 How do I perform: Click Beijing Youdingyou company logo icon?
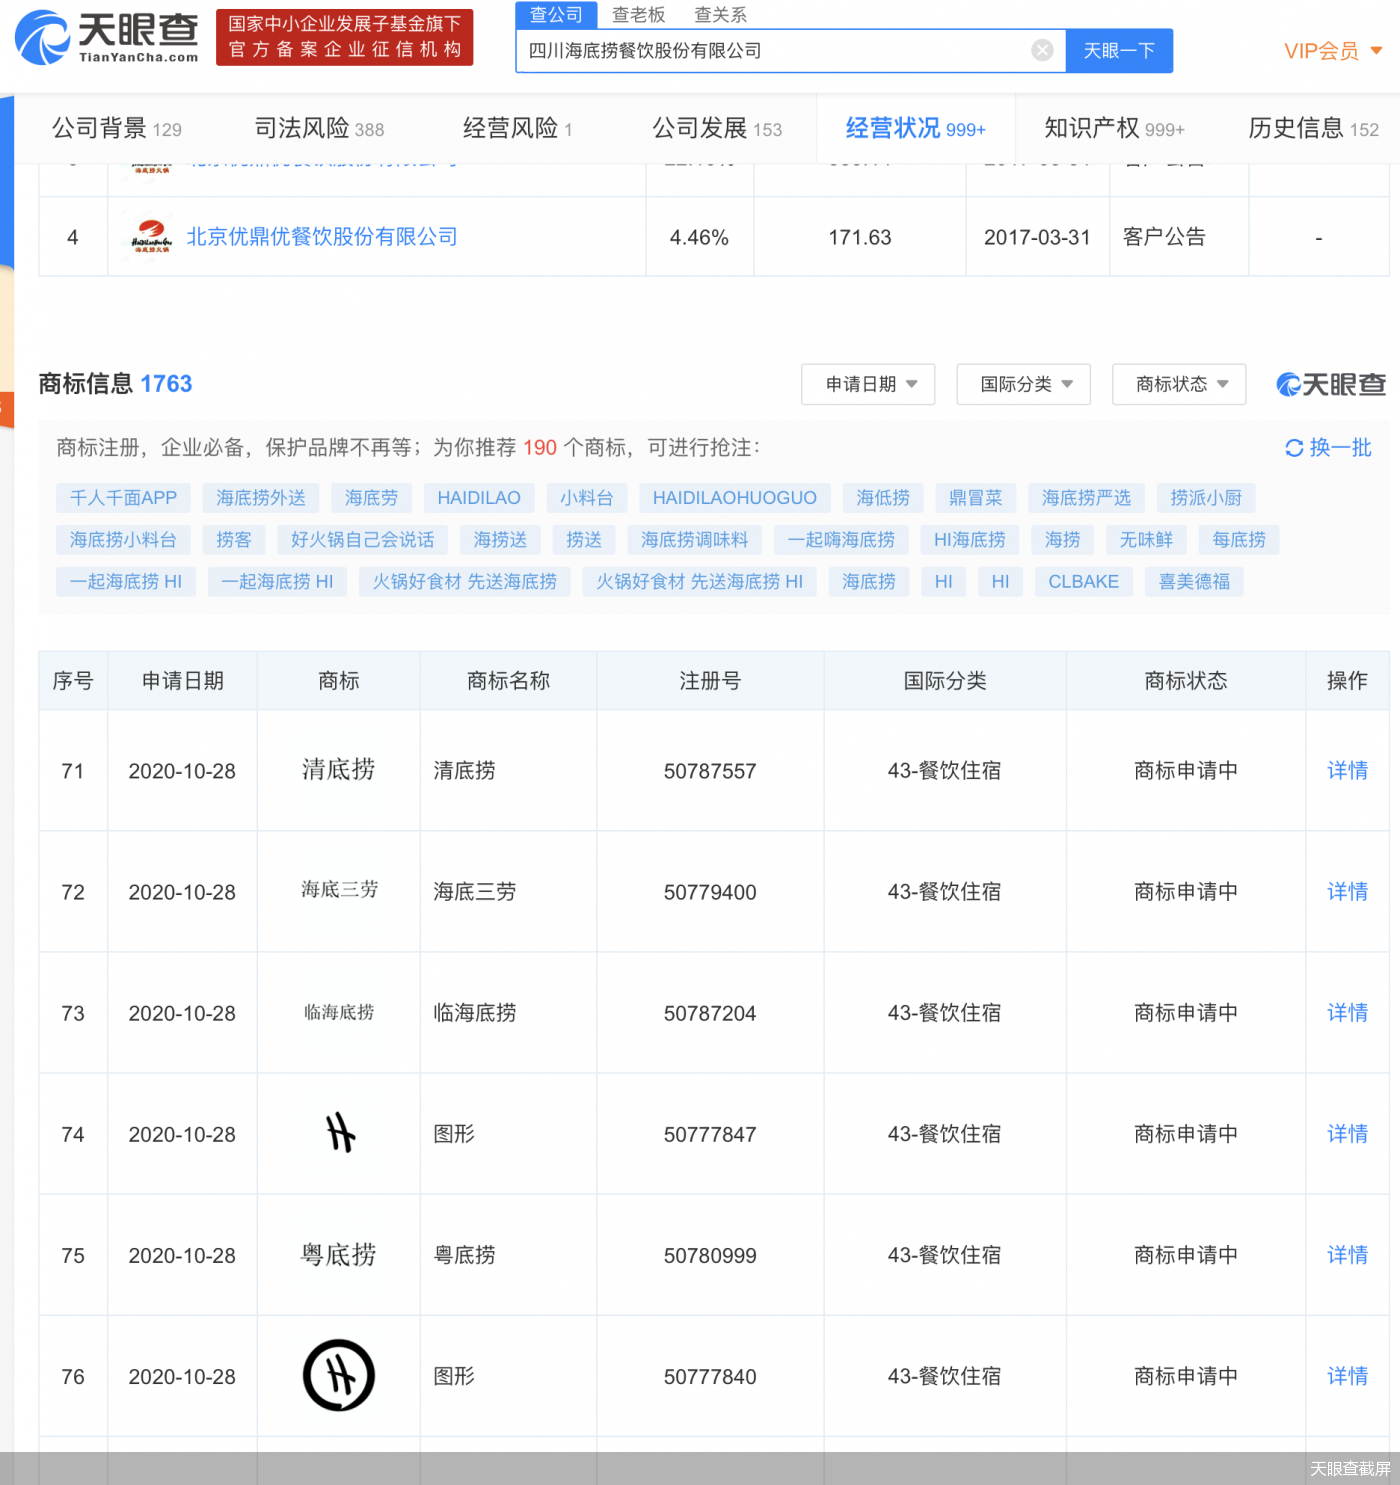[x=150, y=236]
